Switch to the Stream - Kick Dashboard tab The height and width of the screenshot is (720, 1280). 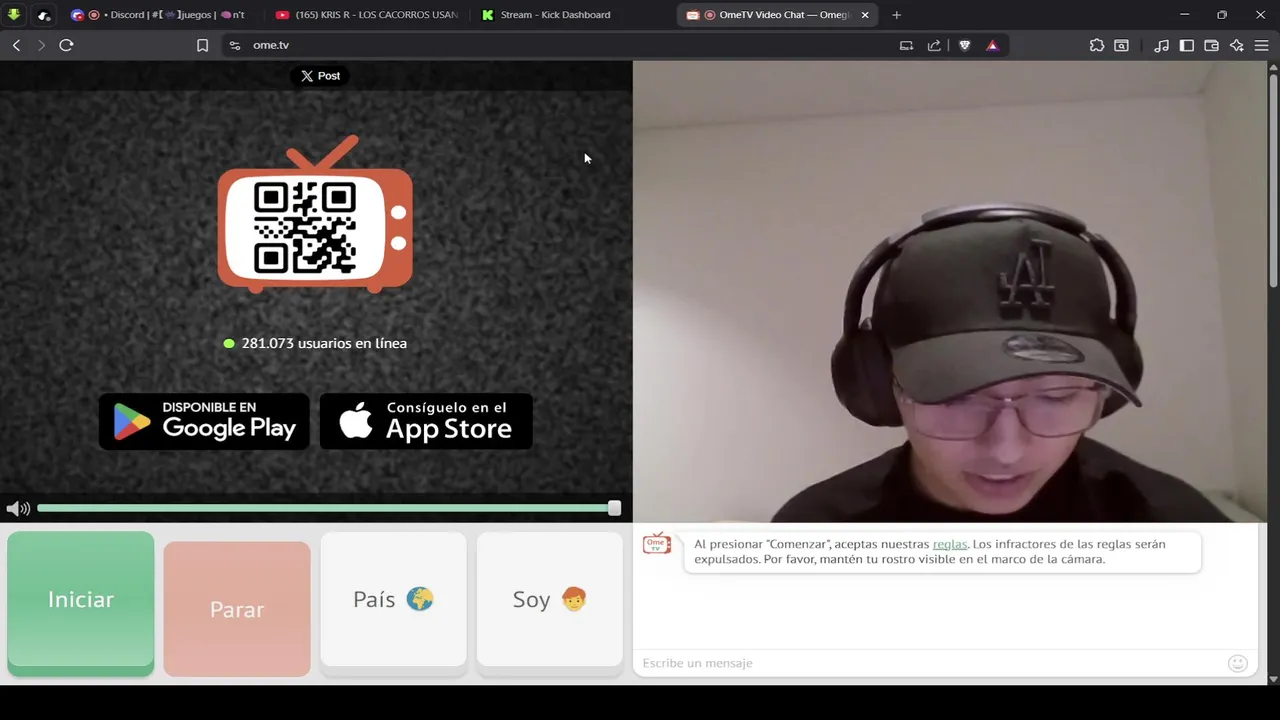(x=570, y=15)
